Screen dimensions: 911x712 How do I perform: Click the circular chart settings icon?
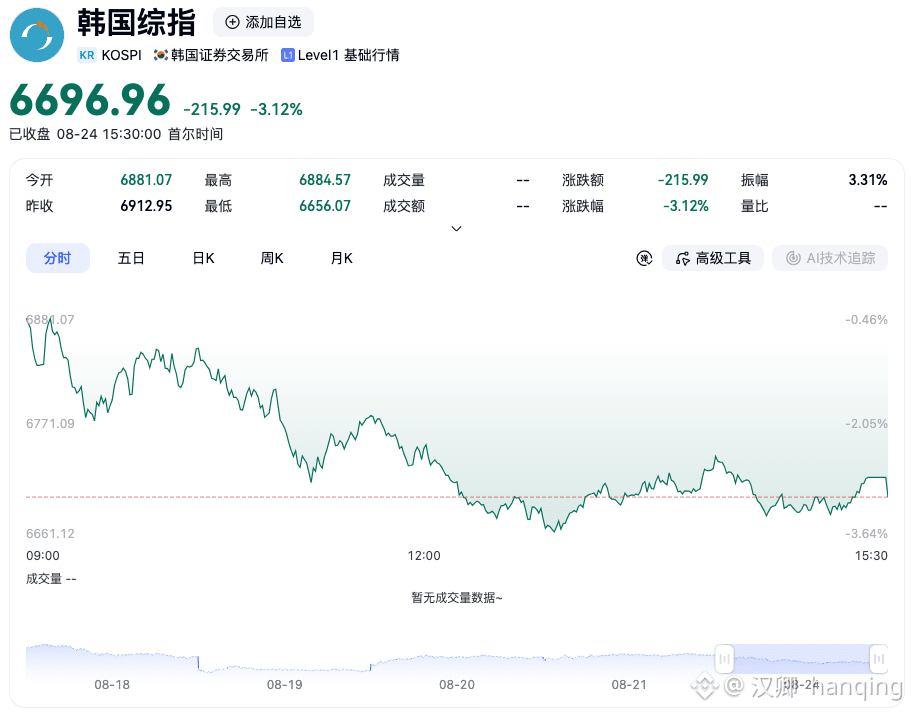[x=644, y=258]
